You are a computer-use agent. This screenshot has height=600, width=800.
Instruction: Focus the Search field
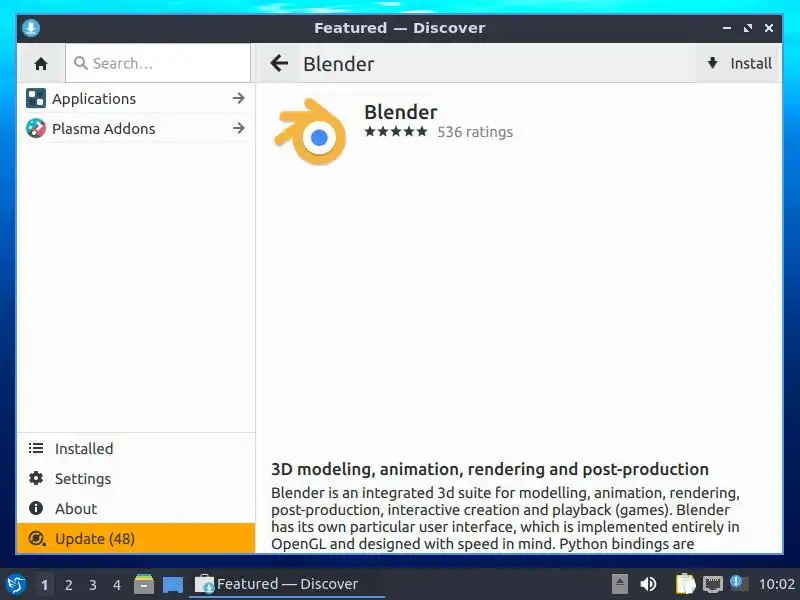point(158,63)
